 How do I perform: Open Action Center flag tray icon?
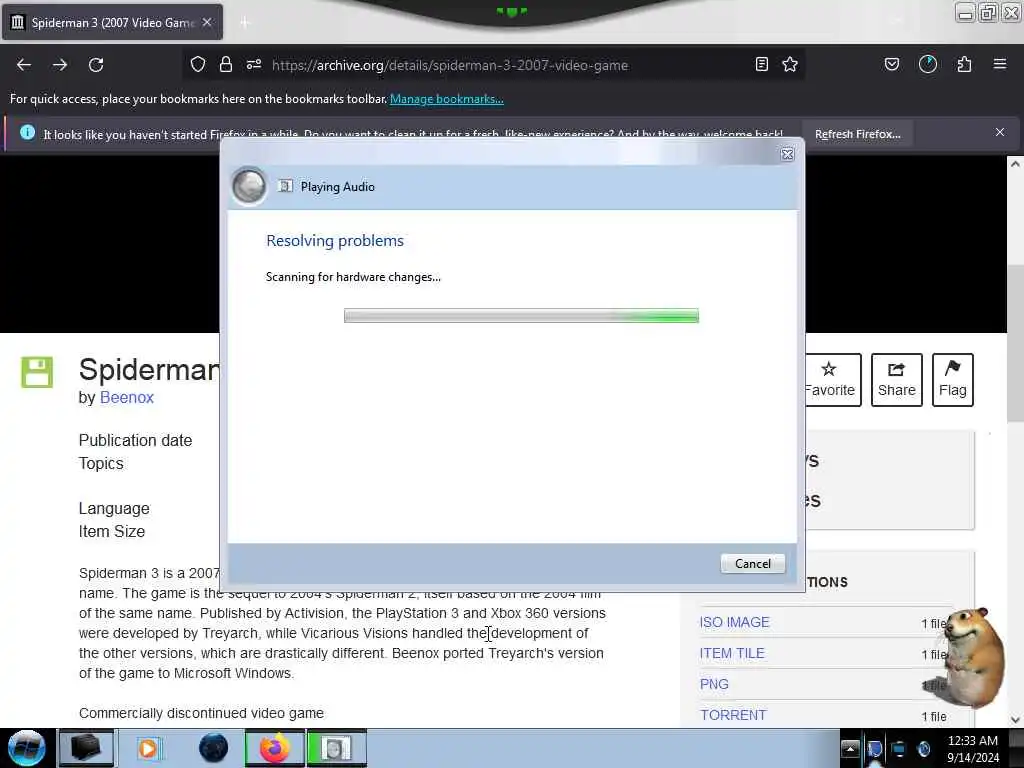tap(874, 749)
